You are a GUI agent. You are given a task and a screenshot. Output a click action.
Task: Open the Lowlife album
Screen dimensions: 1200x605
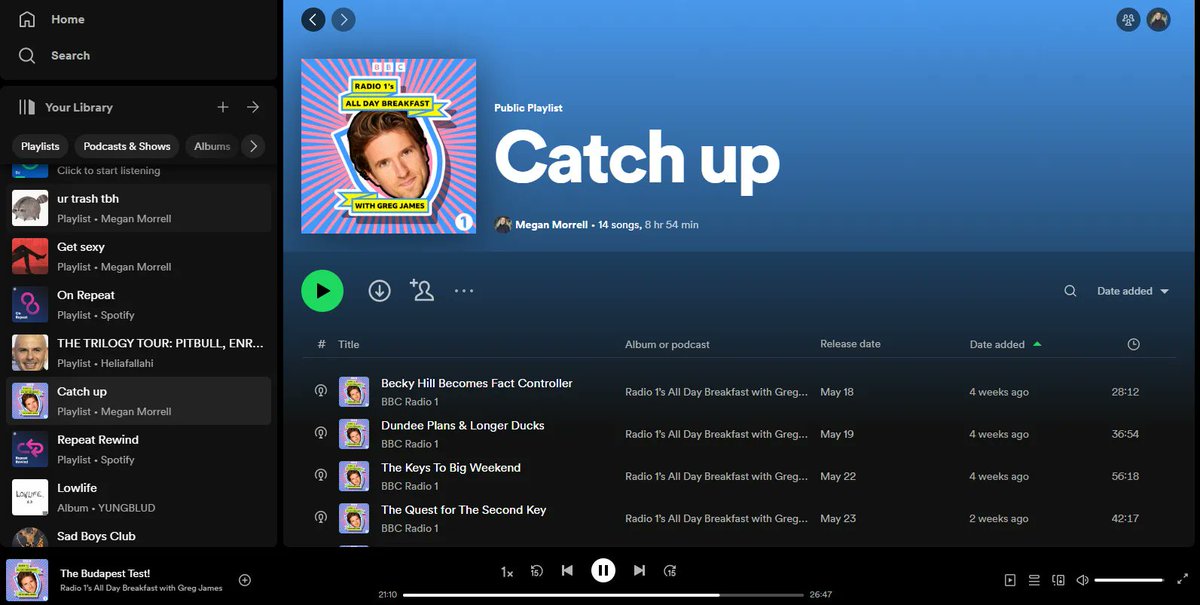point(139,497)
